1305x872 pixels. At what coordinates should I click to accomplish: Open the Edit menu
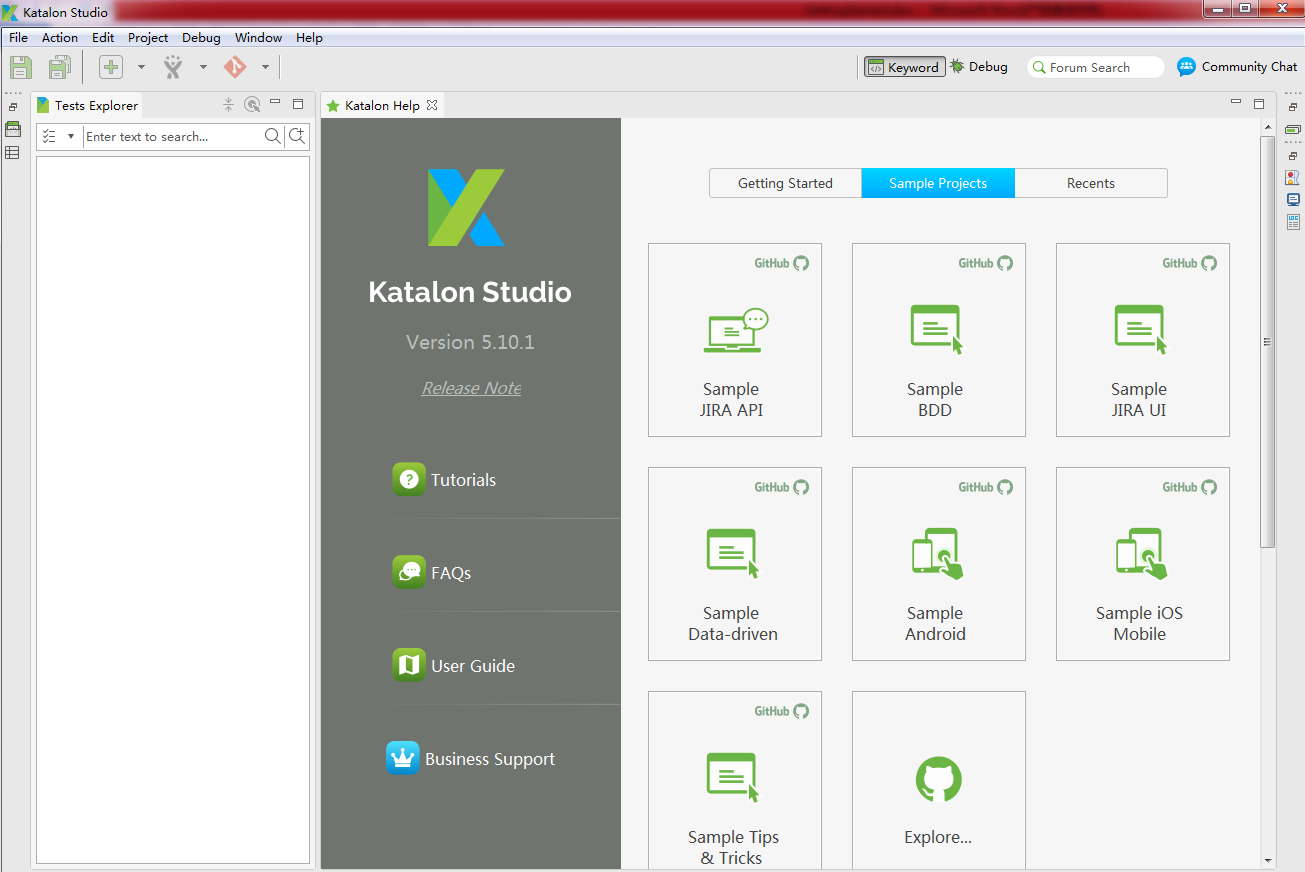[x=103, y=37]
